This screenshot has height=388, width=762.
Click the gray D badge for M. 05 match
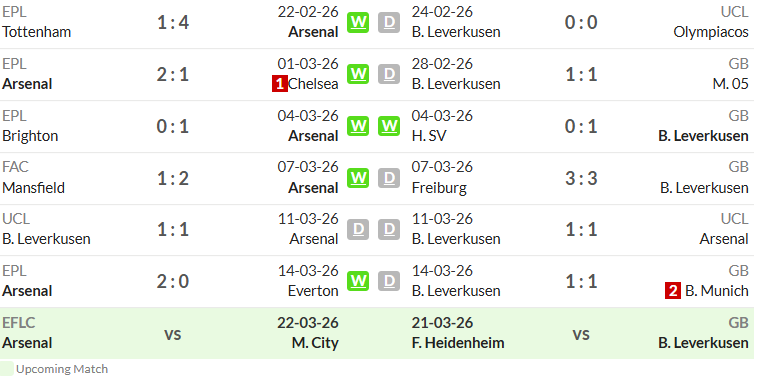(389, 74)
